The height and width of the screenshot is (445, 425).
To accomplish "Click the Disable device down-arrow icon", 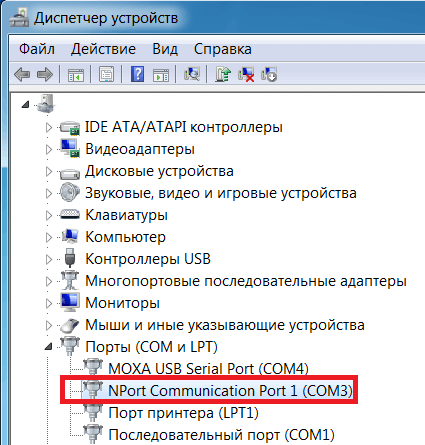I will point(269,74).
